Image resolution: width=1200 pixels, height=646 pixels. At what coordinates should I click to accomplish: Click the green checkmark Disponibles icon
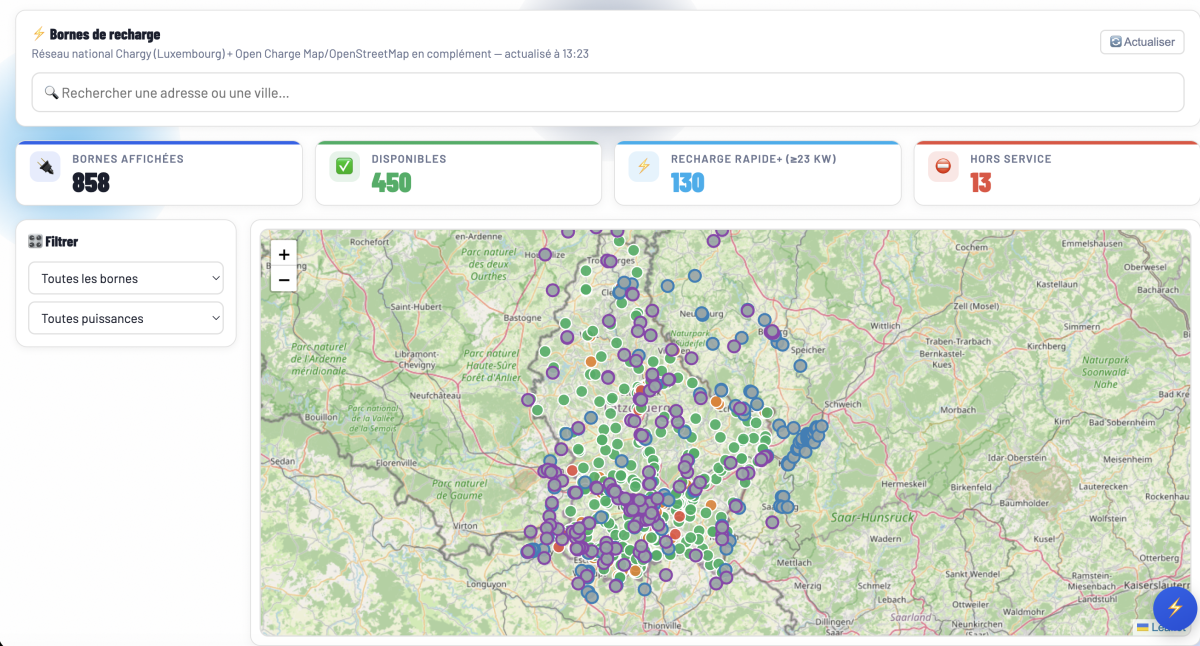345,166
